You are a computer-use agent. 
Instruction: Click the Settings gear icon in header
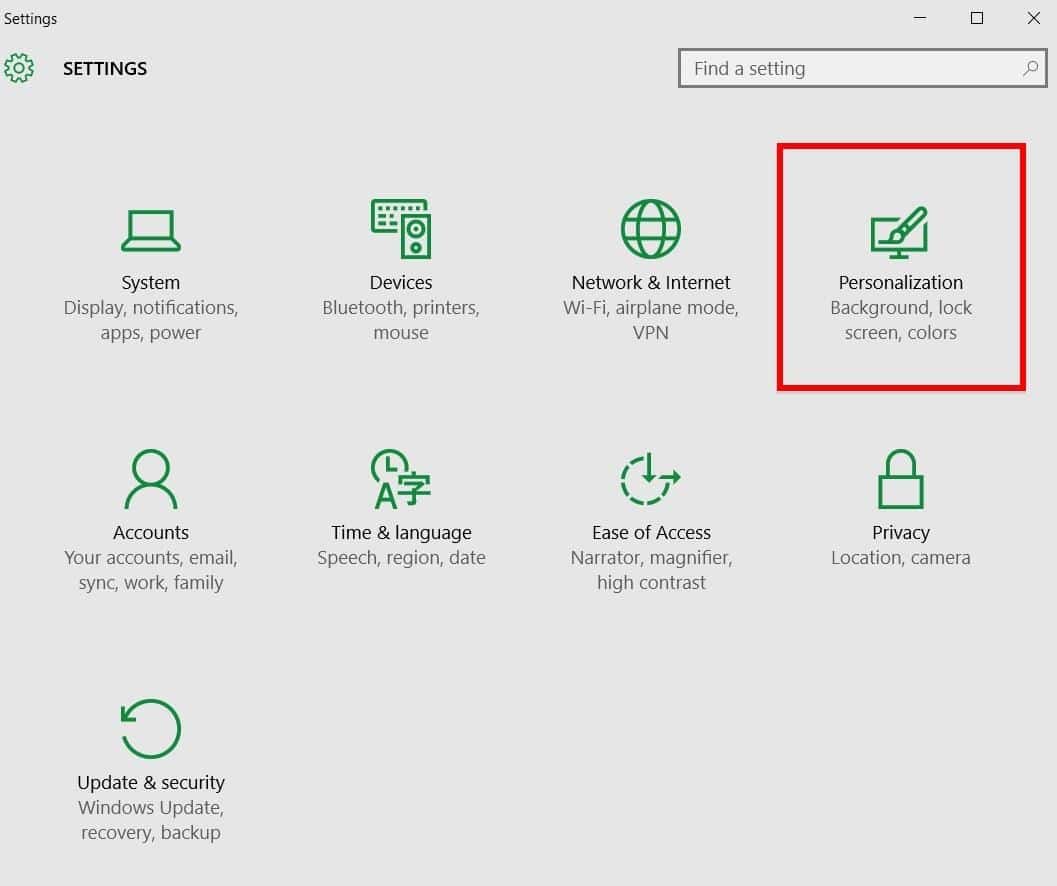click(19, 68)
